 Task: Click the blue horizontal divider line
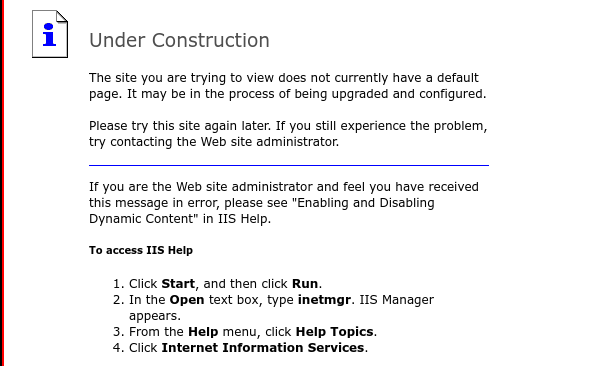coord(289,165)
